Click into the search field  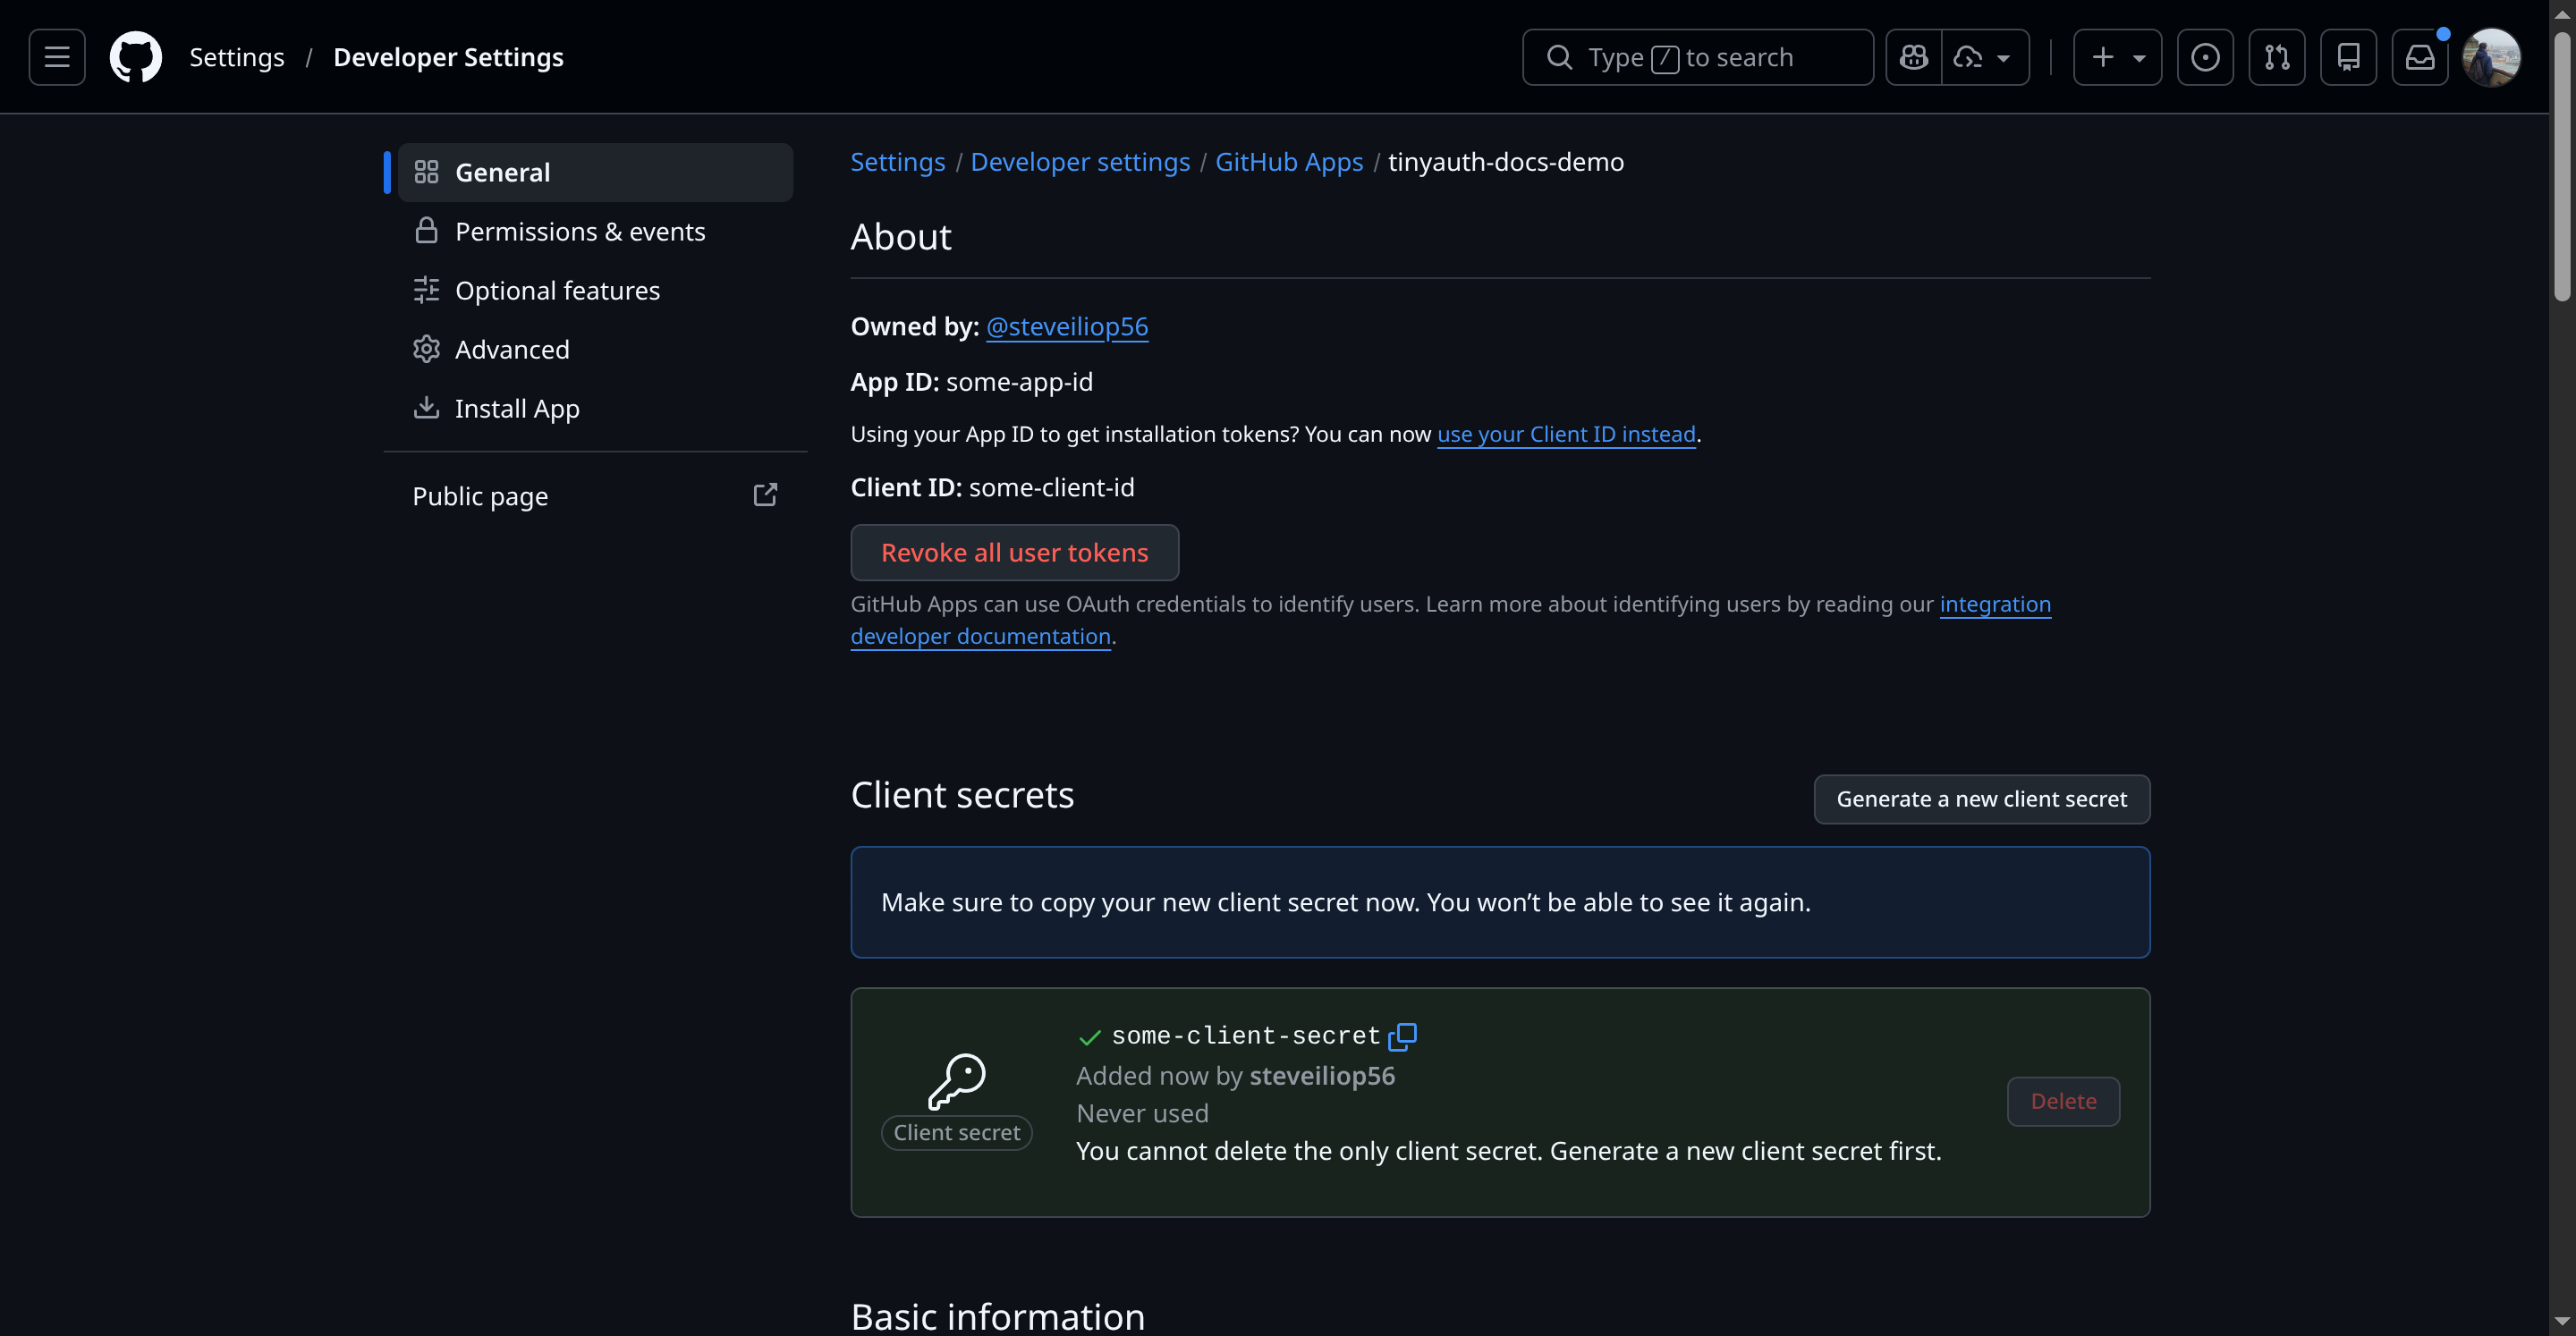point(1697,57)
